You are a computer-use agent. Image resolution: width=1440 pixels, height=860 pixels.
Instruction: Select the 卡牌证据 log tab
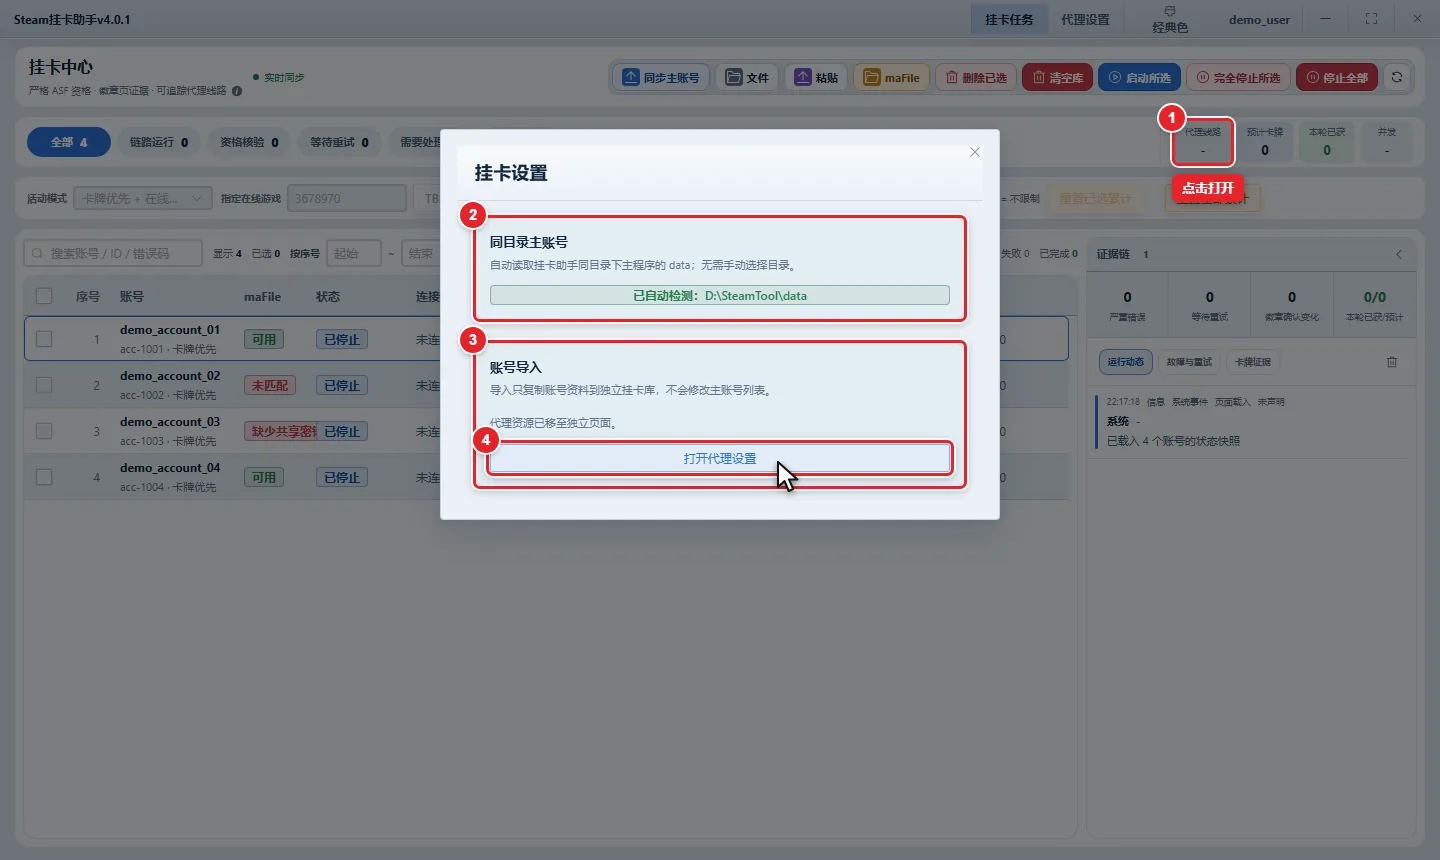point(1253,362)
